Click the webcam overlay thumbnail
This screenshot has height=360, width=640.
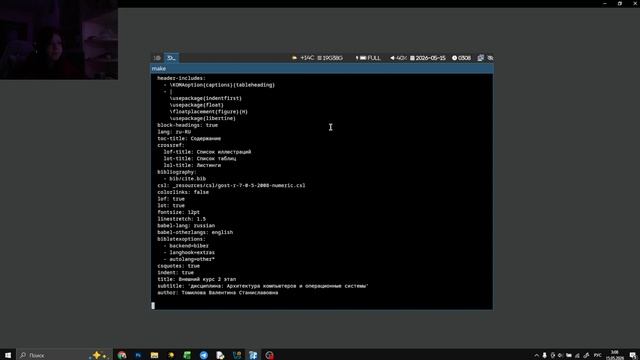tap(59, 40)
